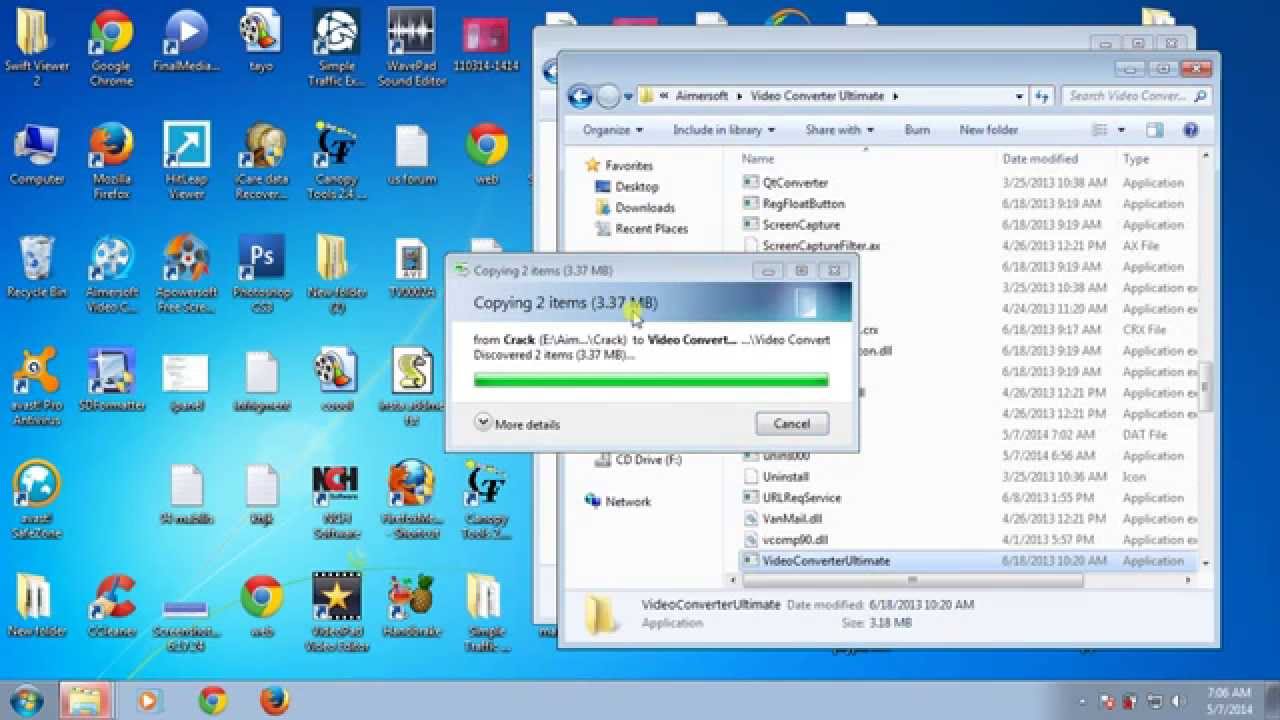
Task: Open Favorites in the navigation pane
Action: click(628, 166)
